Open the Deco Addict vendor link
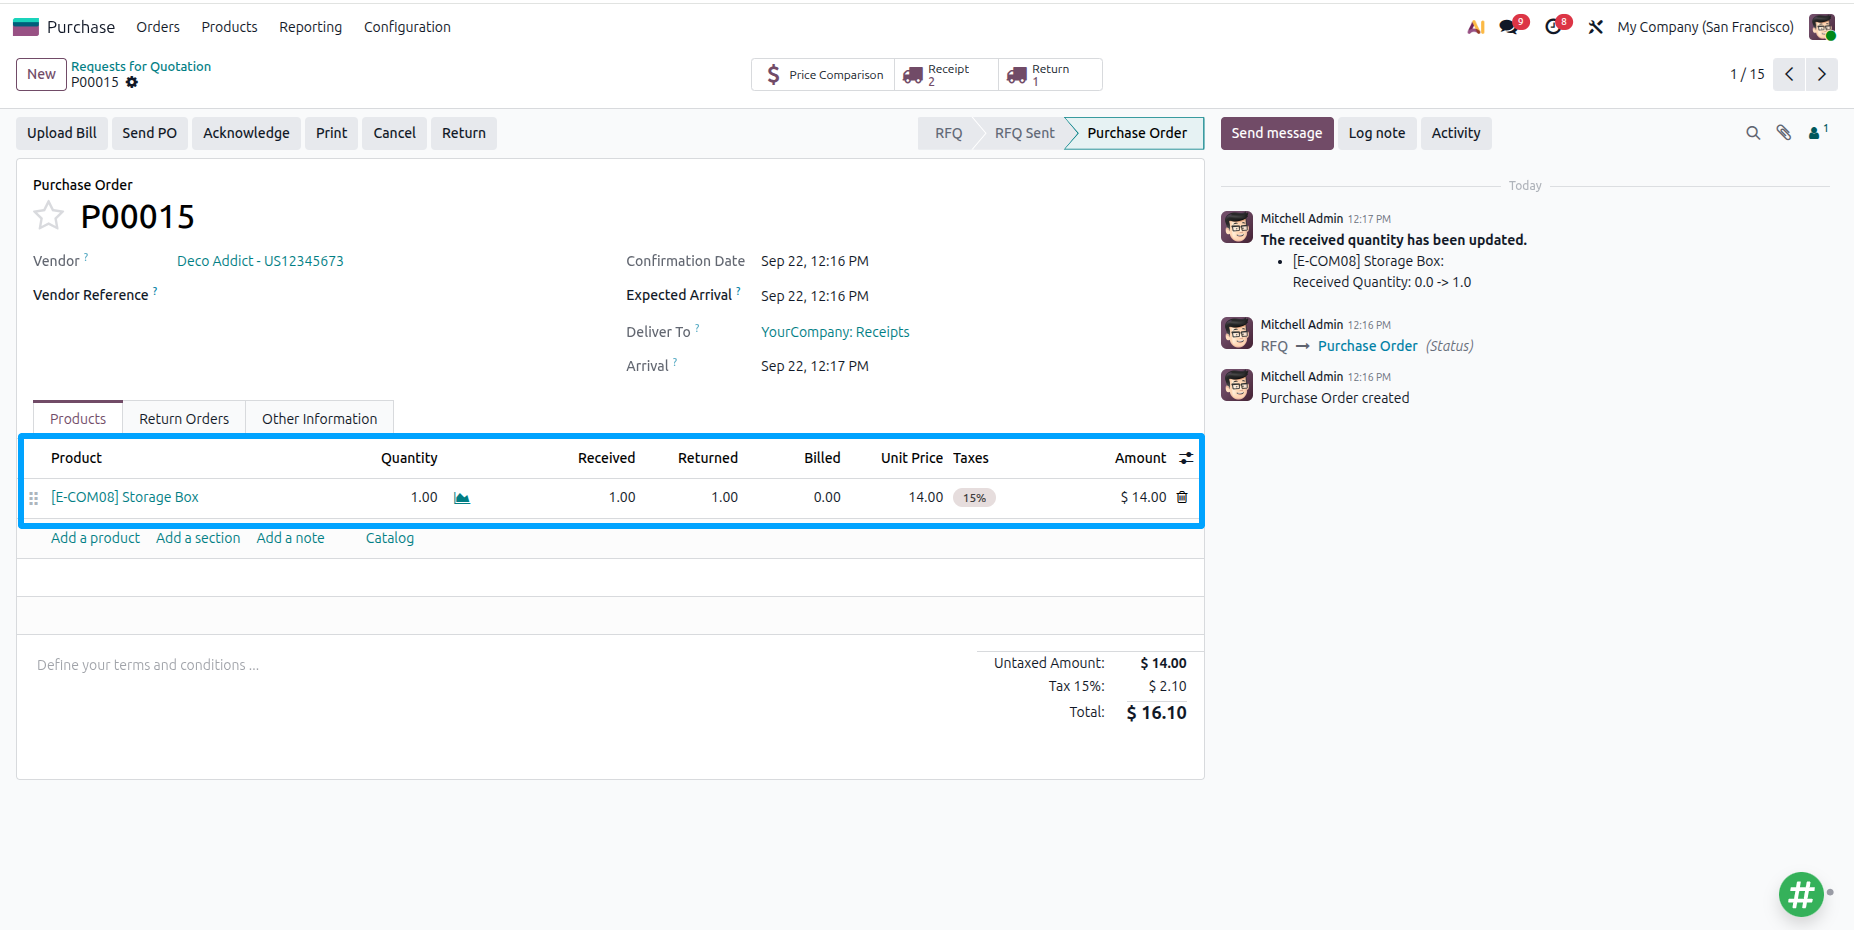Image resolution: width=1854 pixels, height=930 pixels. coord(260,261)
